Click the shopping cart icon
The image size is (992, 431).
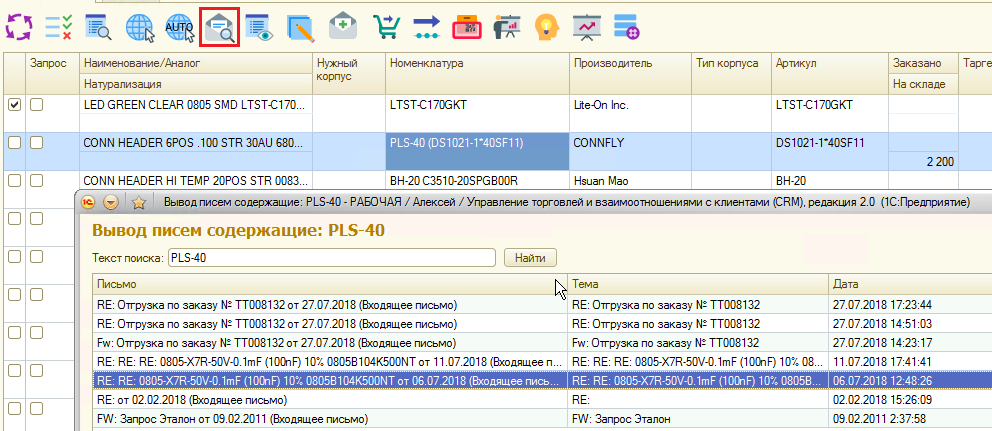pyautogui.click(x=384, y=27)
